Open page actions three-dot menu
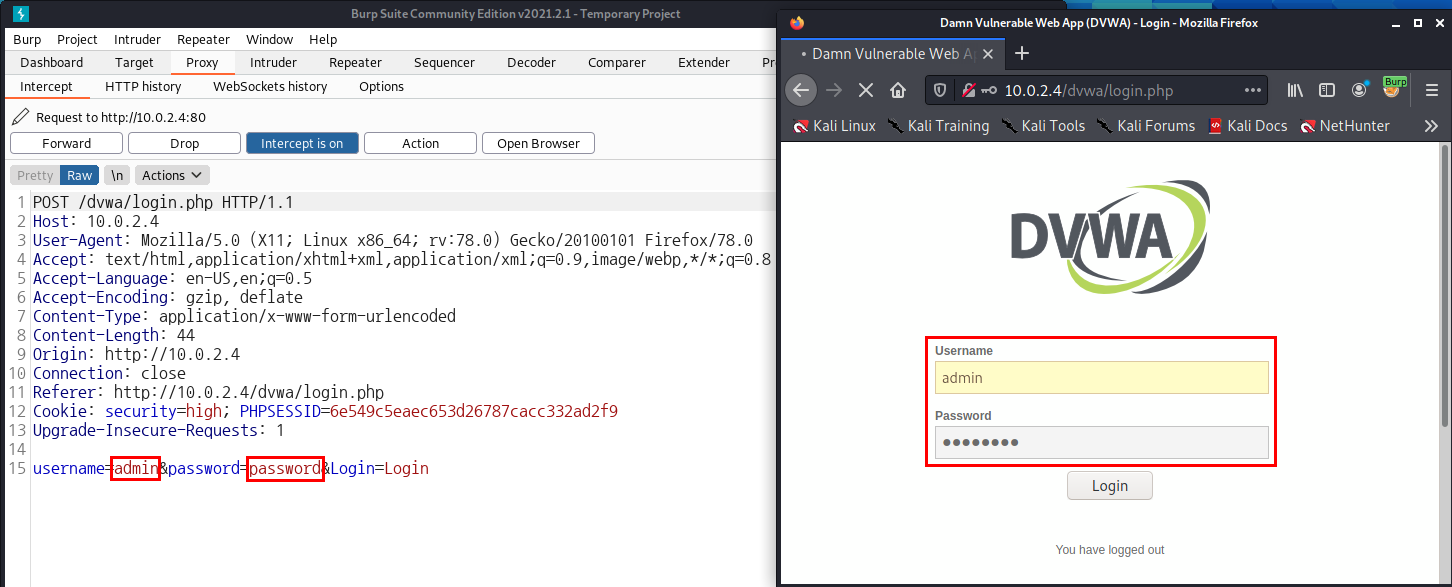The image size is (1452, 587). click(x=1252, y=90)
